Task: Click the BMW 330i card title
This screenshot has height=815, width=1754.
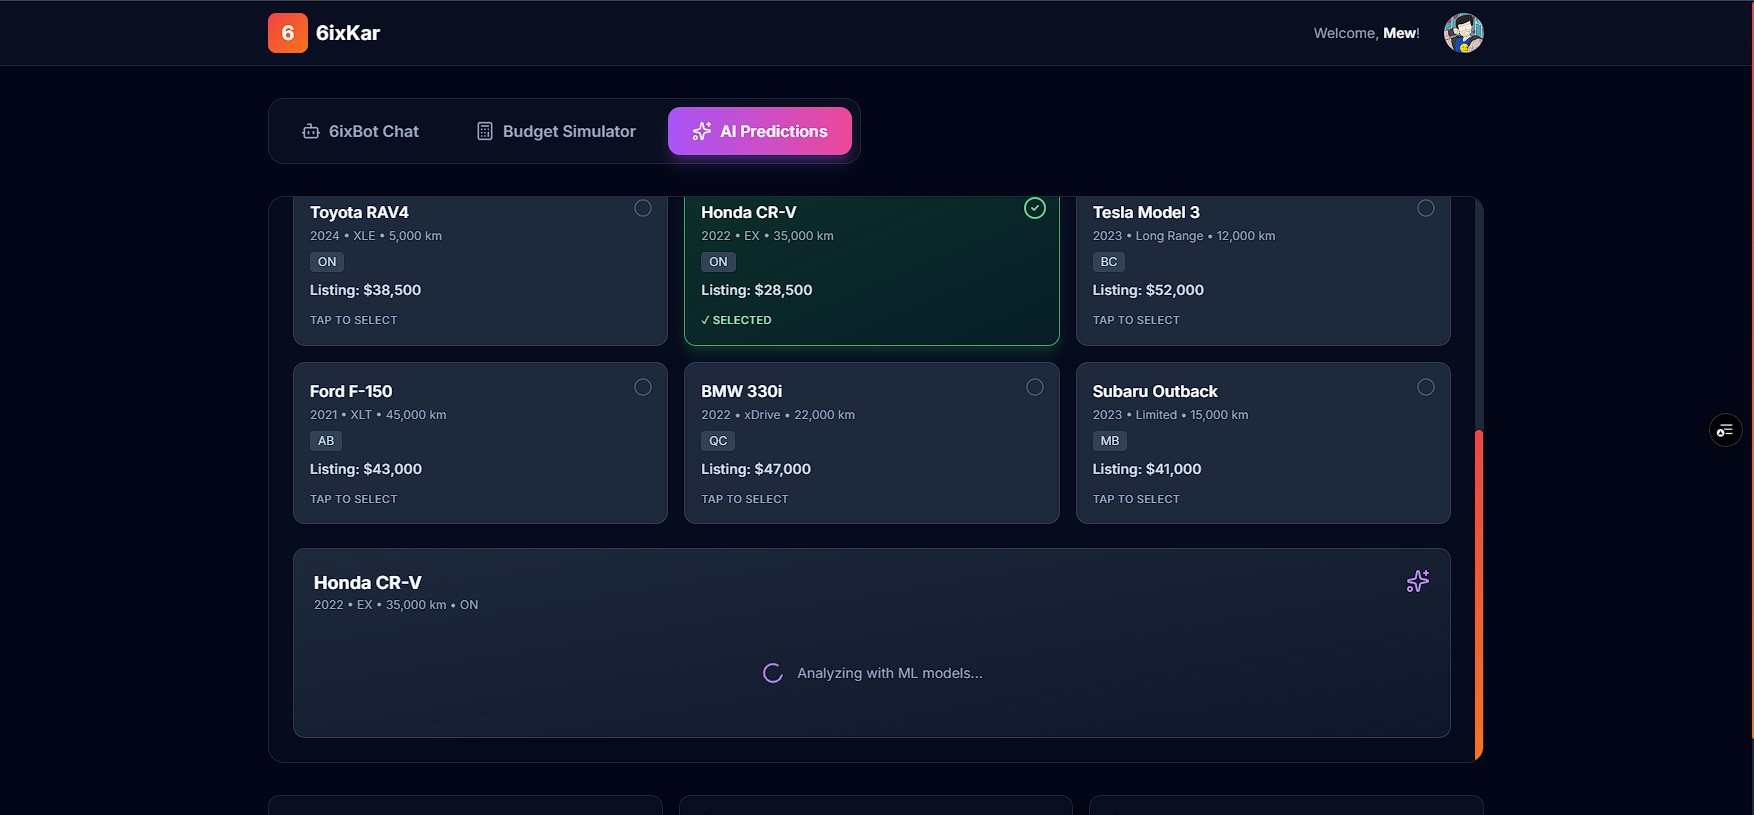Action: 742,391
